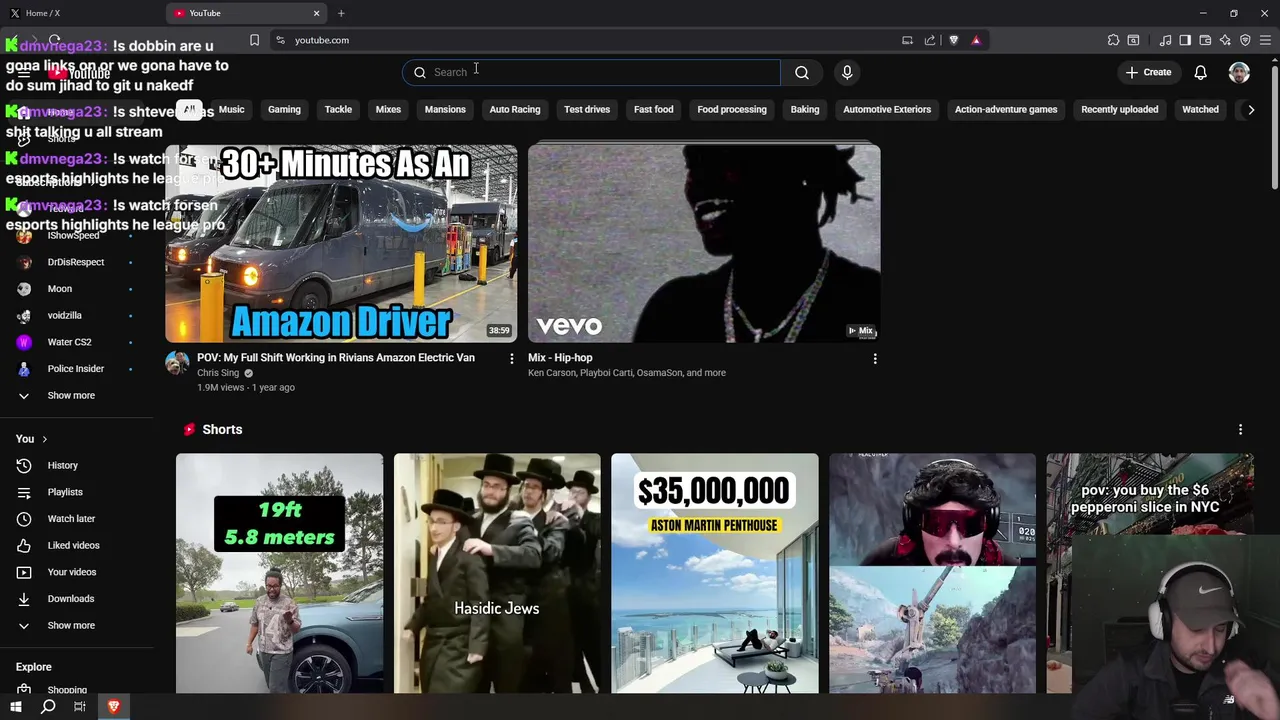Open the account avatar menu
1280x720 pixels.
click(1239, 72)
